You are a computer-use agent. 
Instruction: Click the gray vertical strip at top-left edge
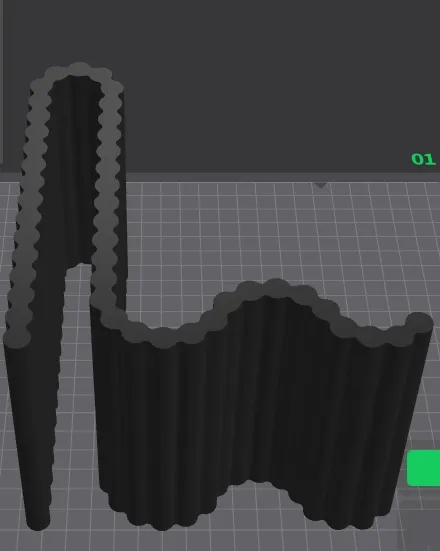coord(1,82)
